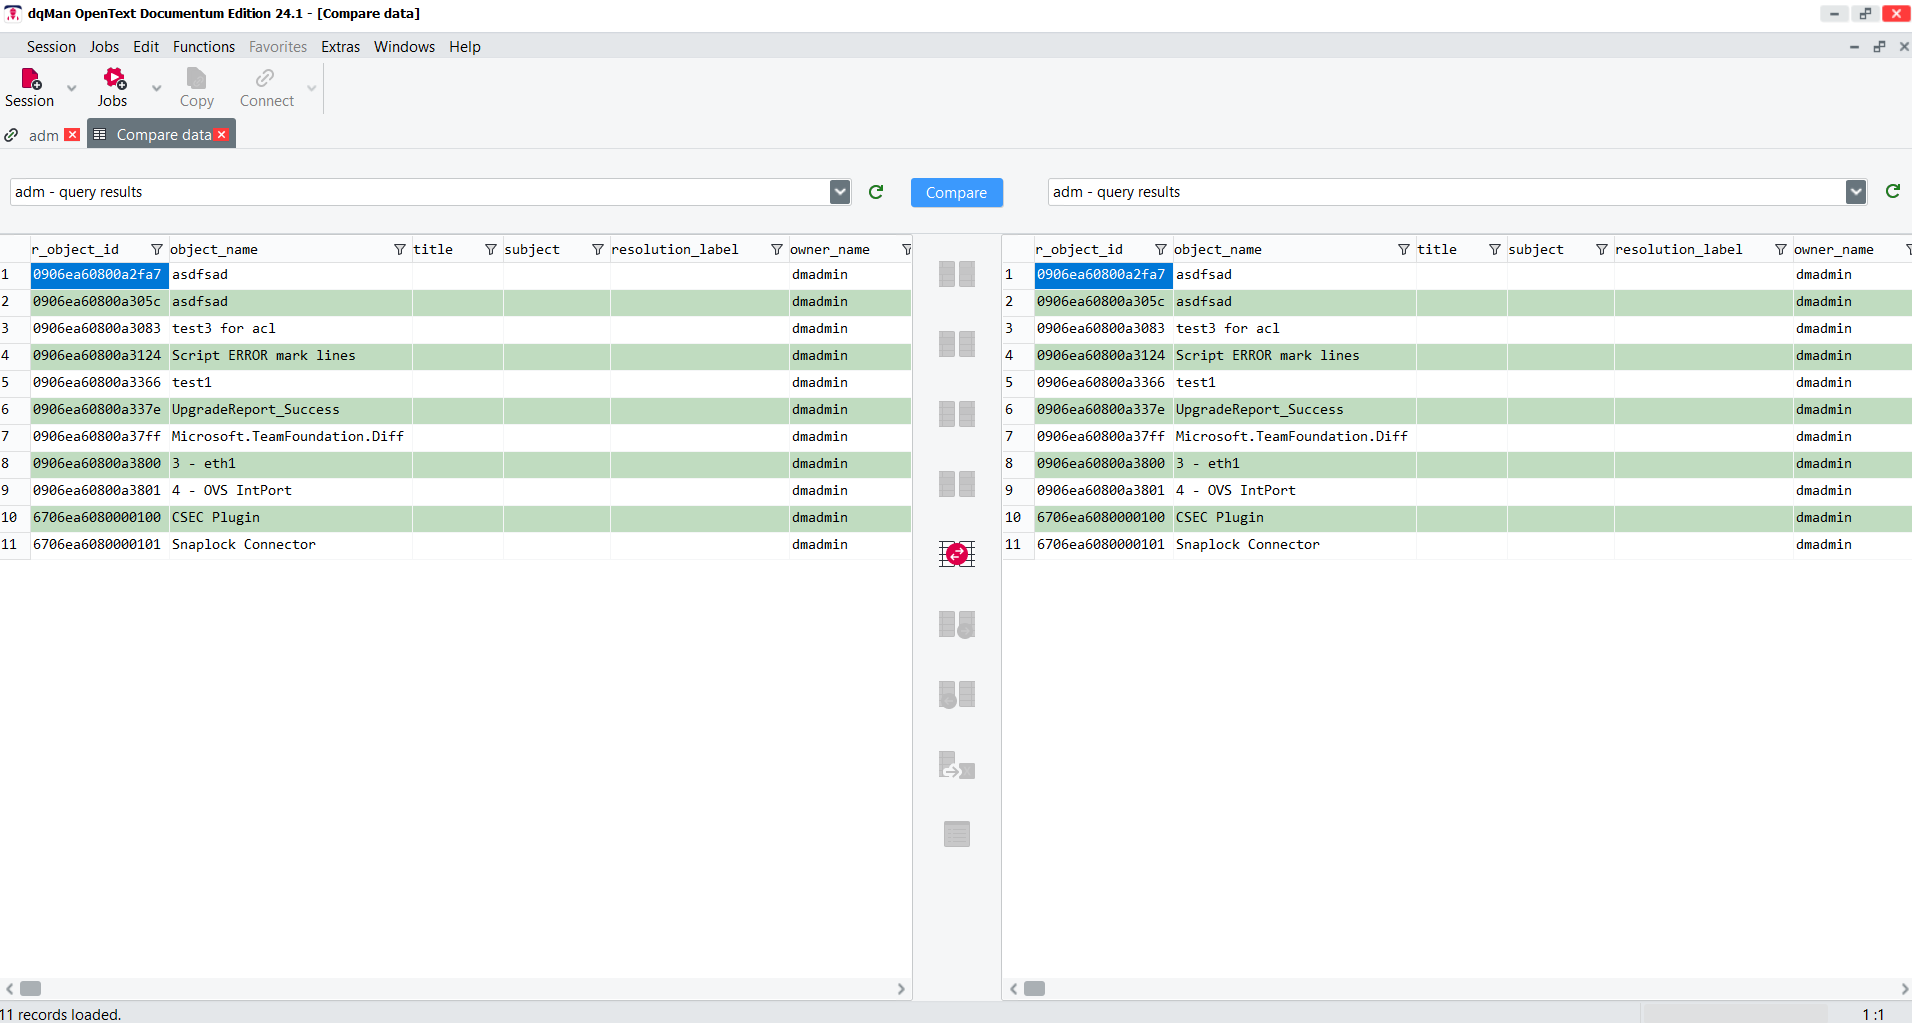This screenshot has width=1912, height=1023.
Task: Click right pane horizontal scrollbar thumb
Action: 1035,989
